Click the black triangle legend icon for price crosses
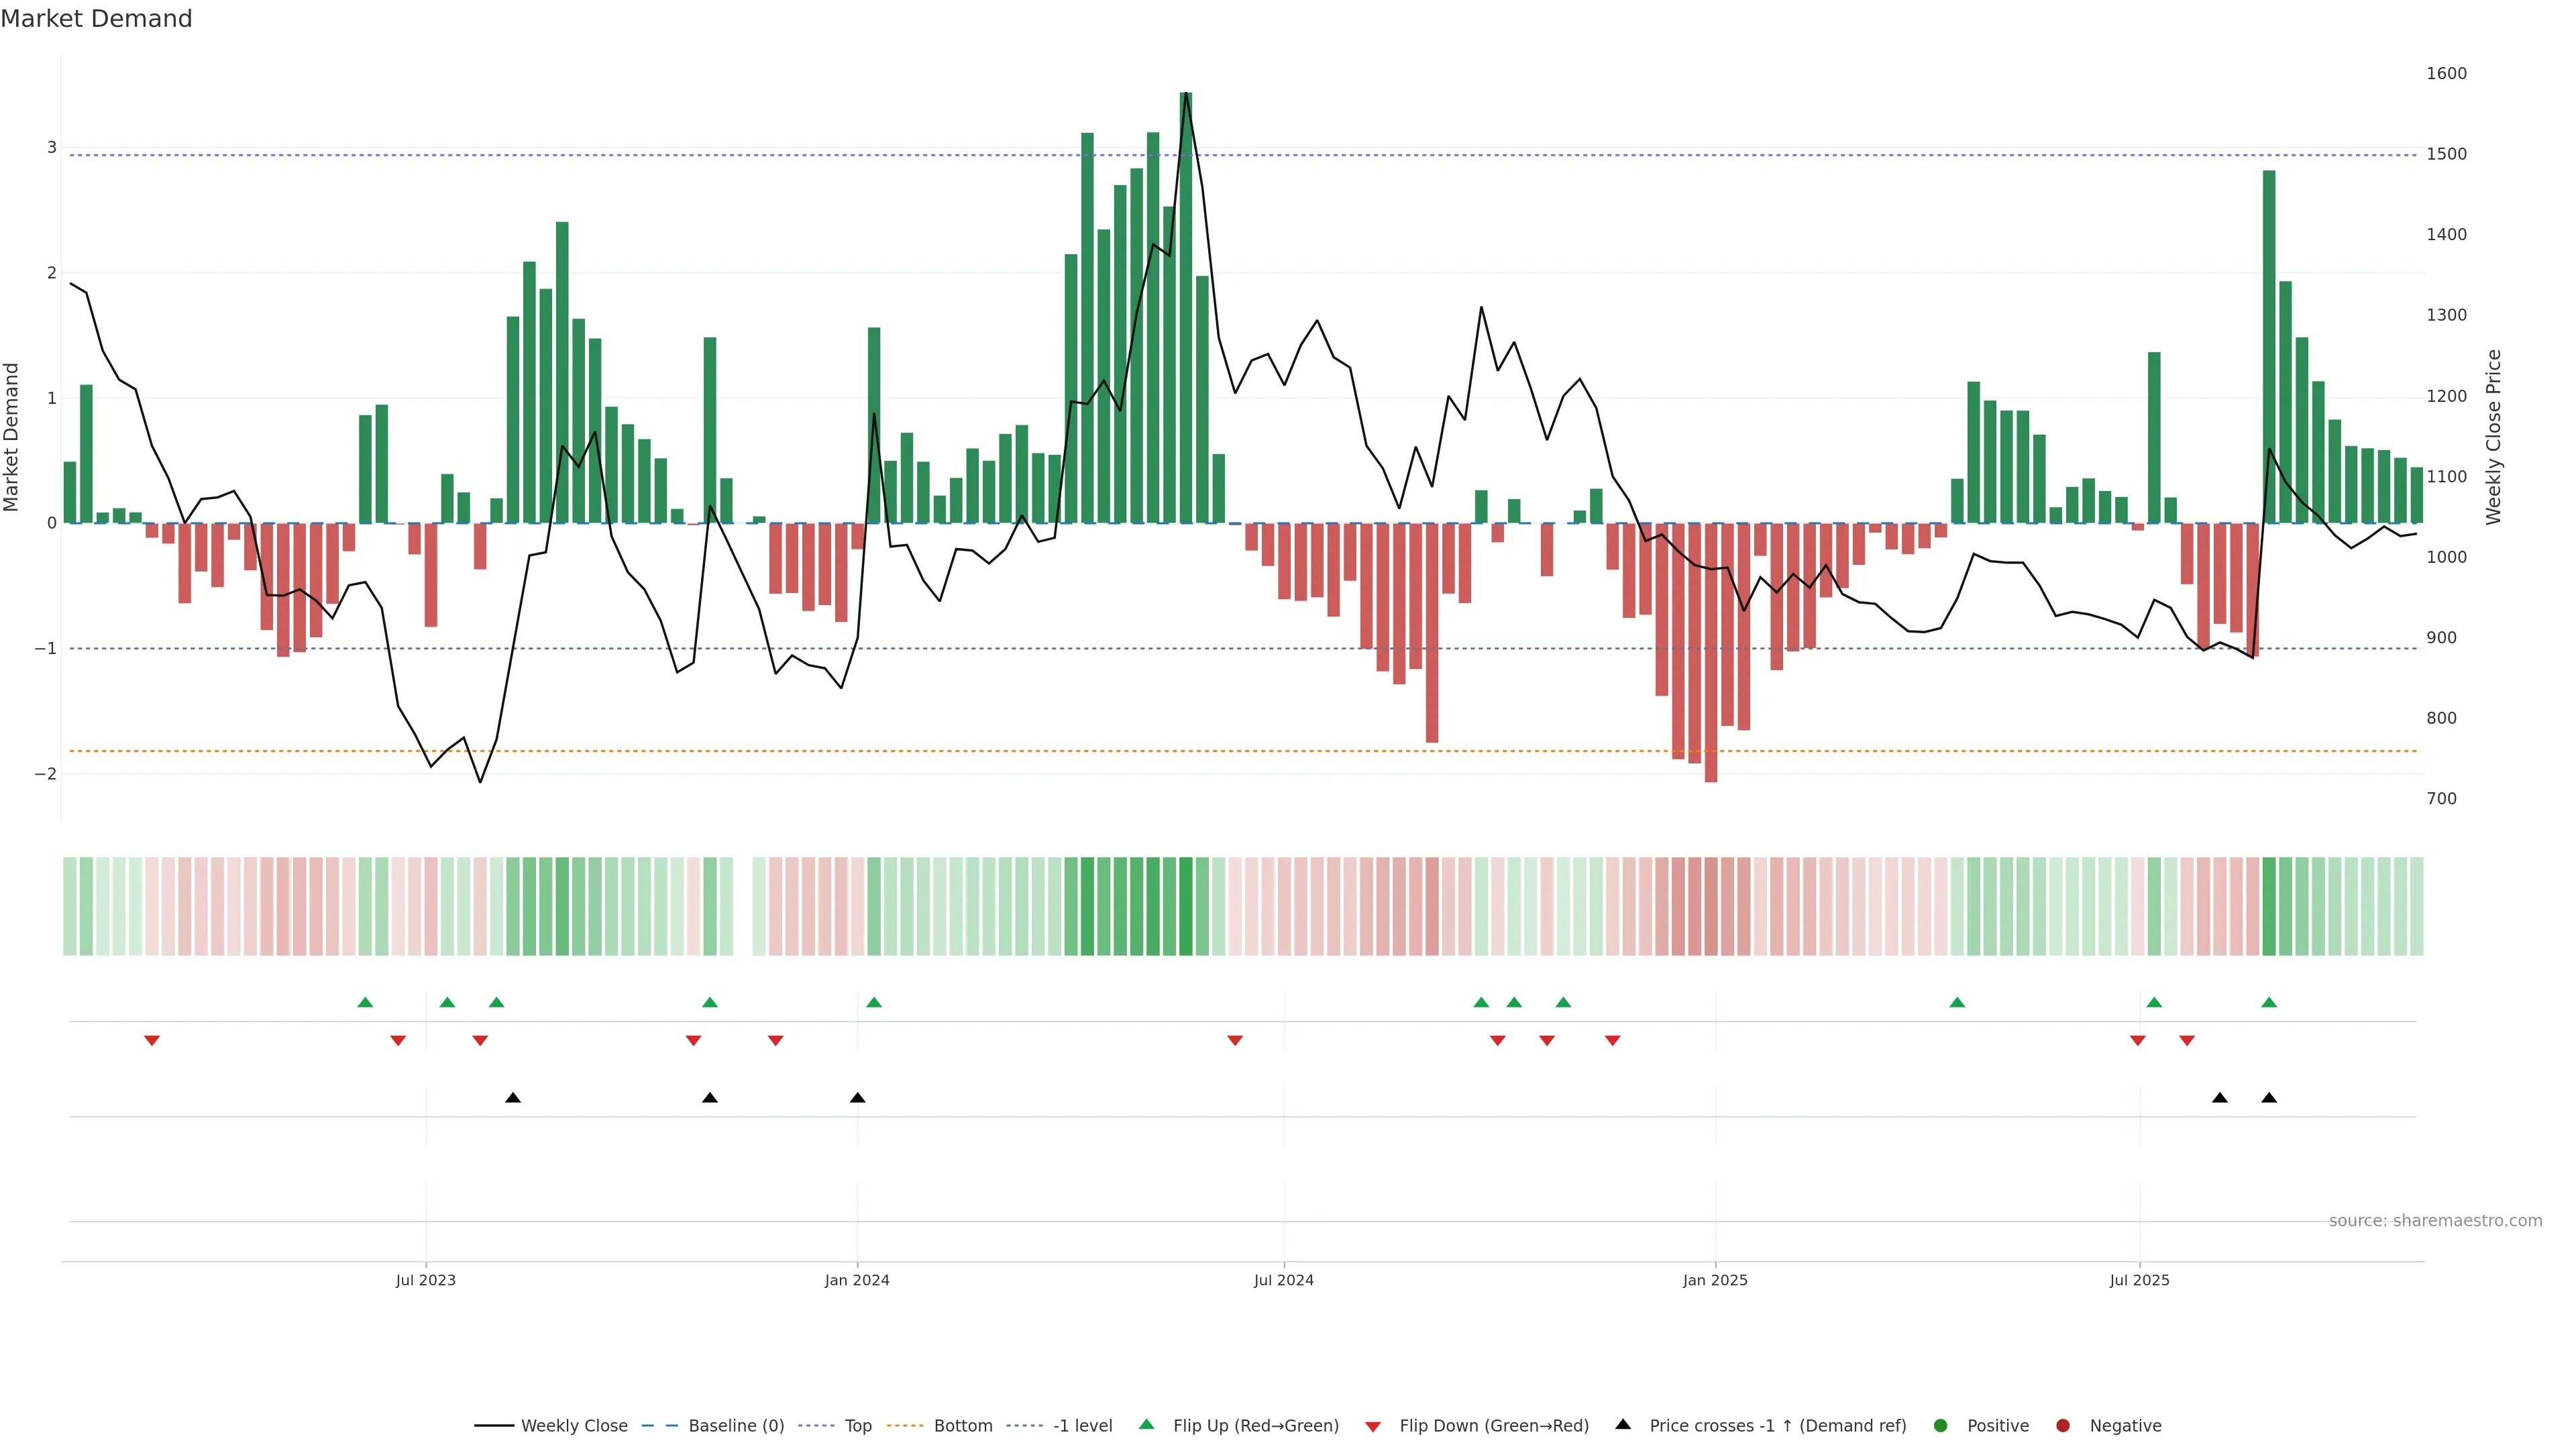 coord(1623,1424)
